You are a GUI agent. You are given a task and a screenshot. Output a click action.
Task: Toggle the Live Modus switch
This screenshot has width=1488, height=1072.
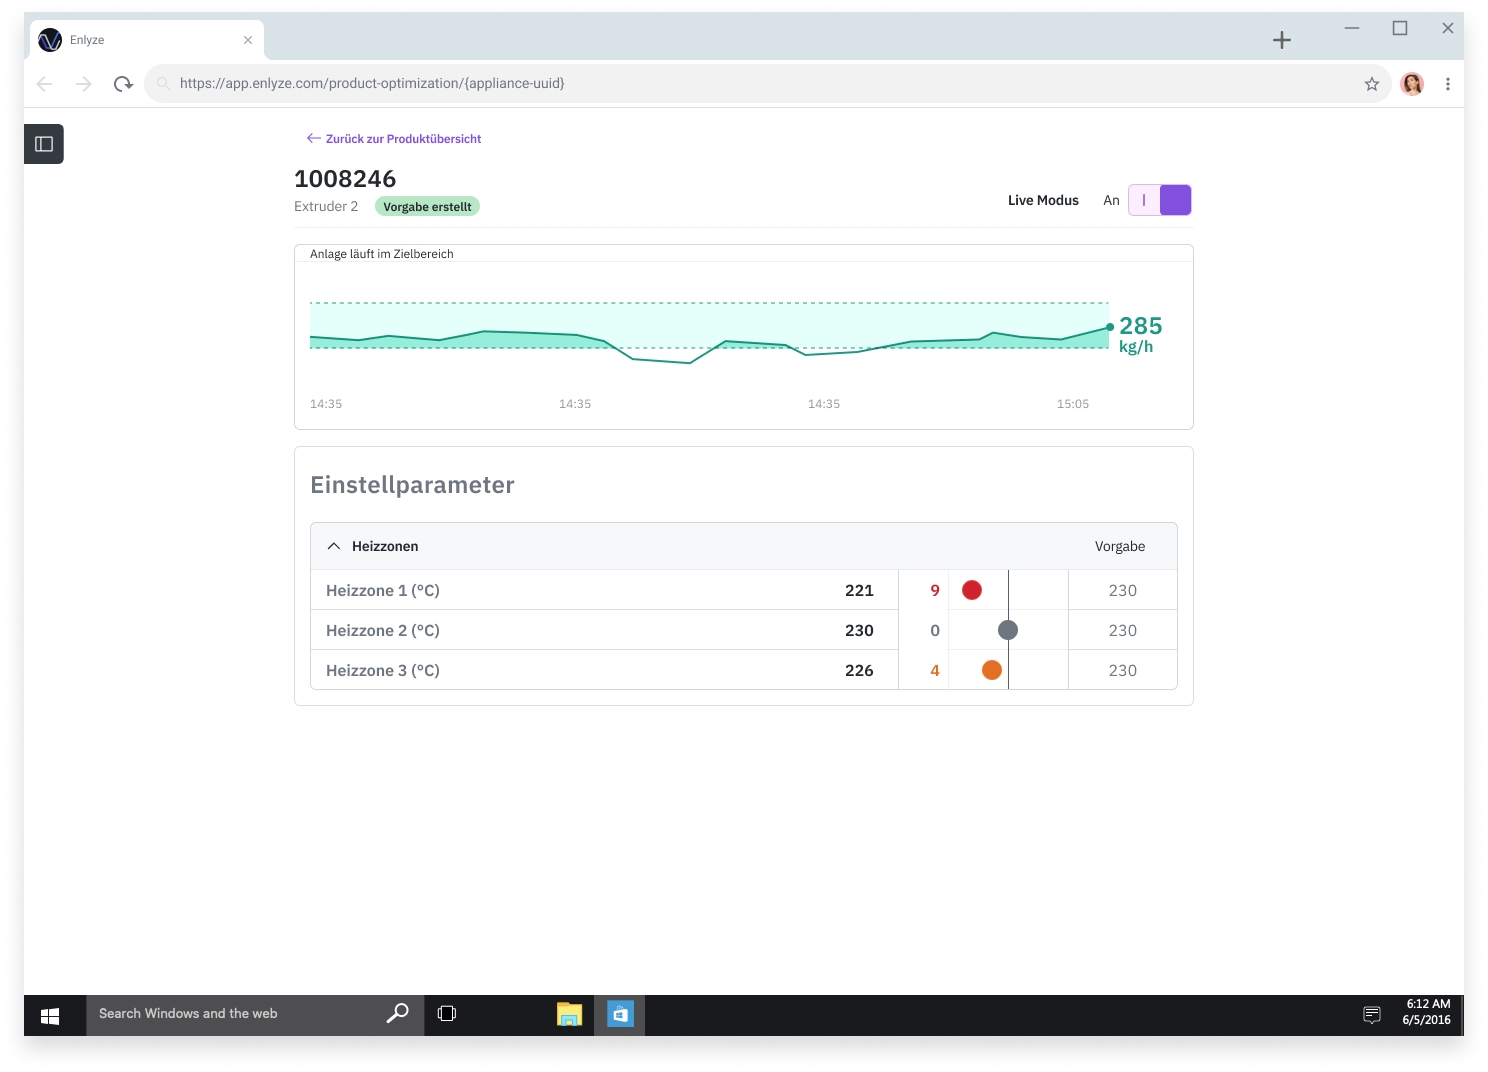coord(1159,200)
